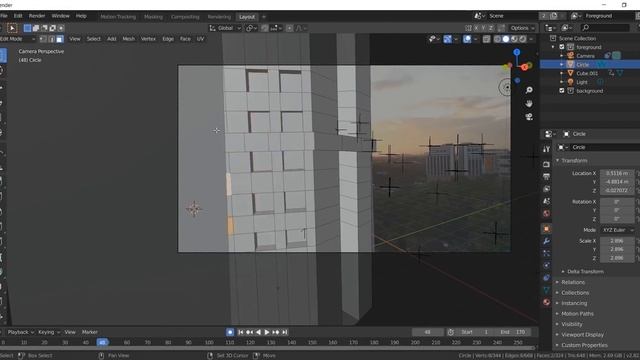Select wireframe viewport shading
Screen dimensions: 640x360
[497, 39]
